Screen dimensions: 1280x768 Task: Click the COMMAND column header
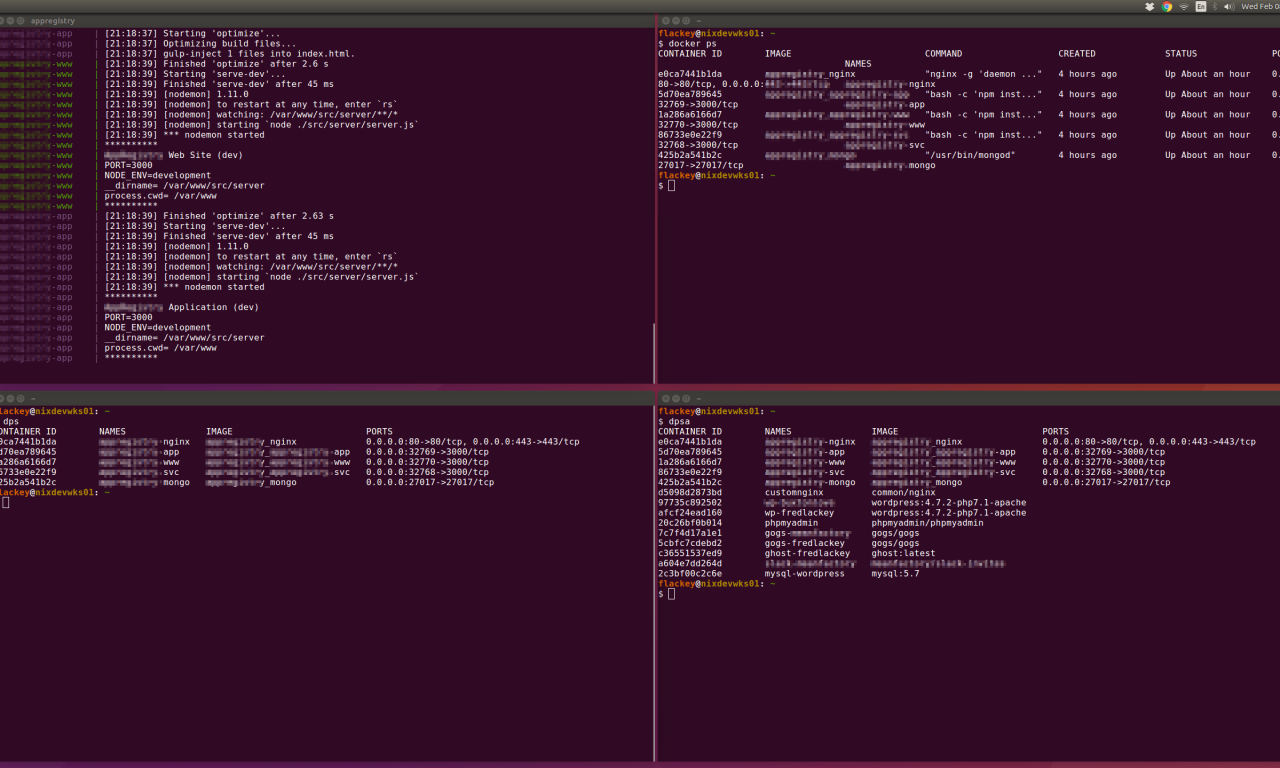[943, 54]
